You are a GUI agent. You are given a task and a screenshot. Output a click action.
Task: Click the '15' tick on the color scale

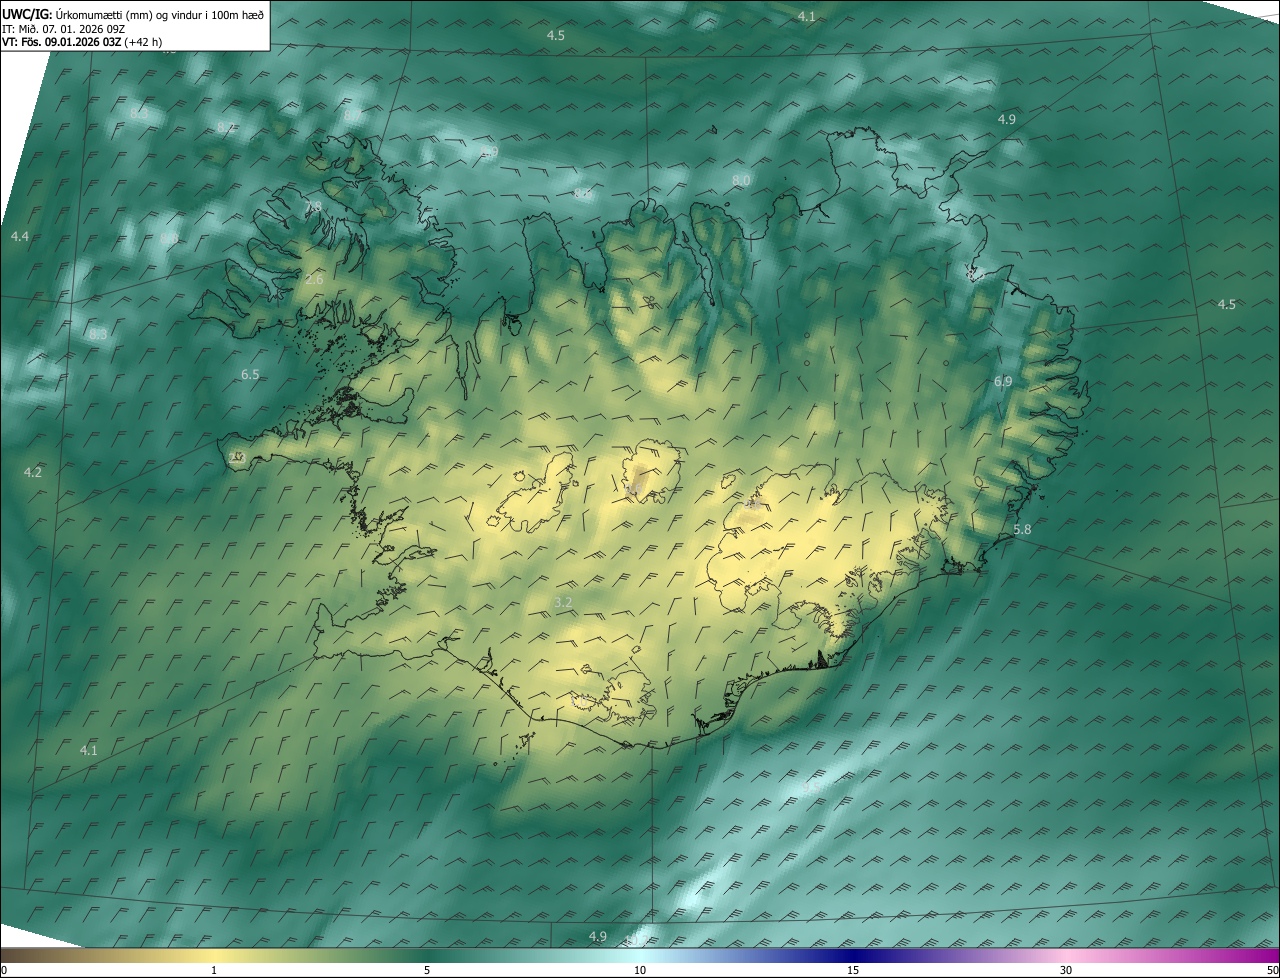(x=853, y=970)
